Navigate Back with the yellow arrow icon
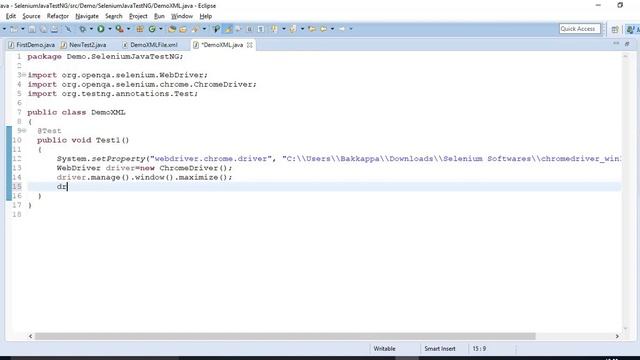640x360 pixels. tap(323, 29)
